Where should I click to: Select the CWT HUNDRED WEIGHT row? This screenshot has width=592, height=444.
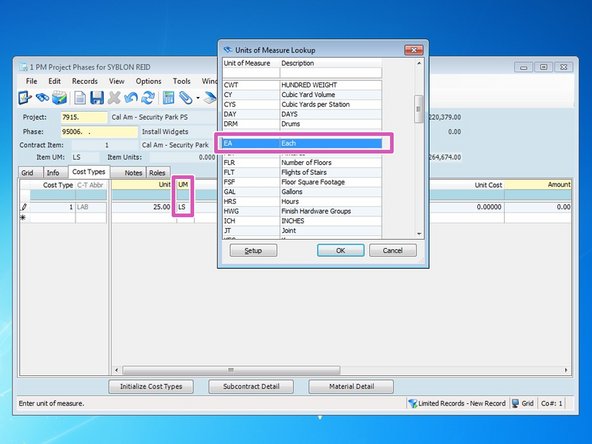click(x=302, y=85)
